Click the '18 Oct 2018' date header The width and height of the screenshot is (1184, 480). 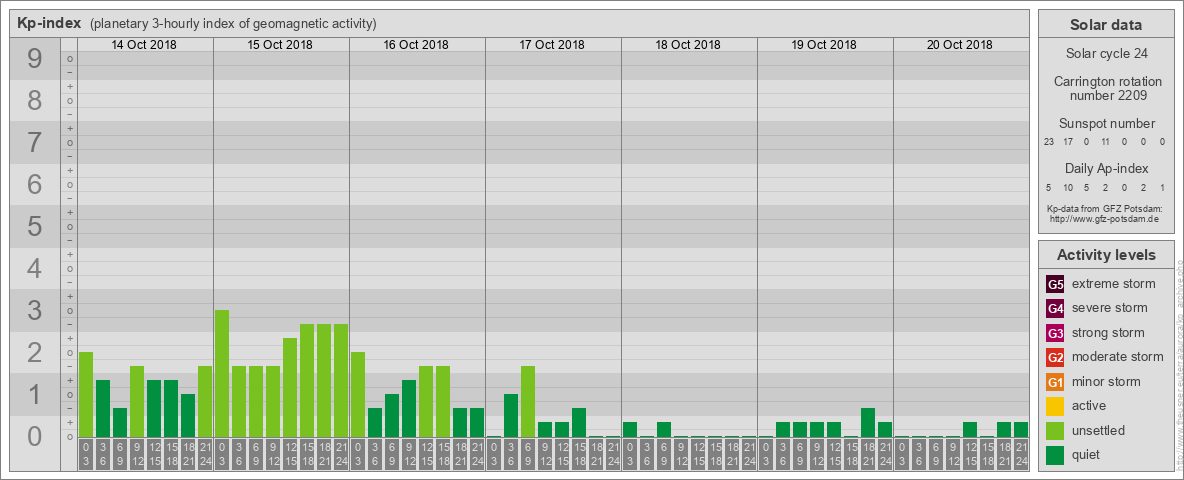point(688,45)
